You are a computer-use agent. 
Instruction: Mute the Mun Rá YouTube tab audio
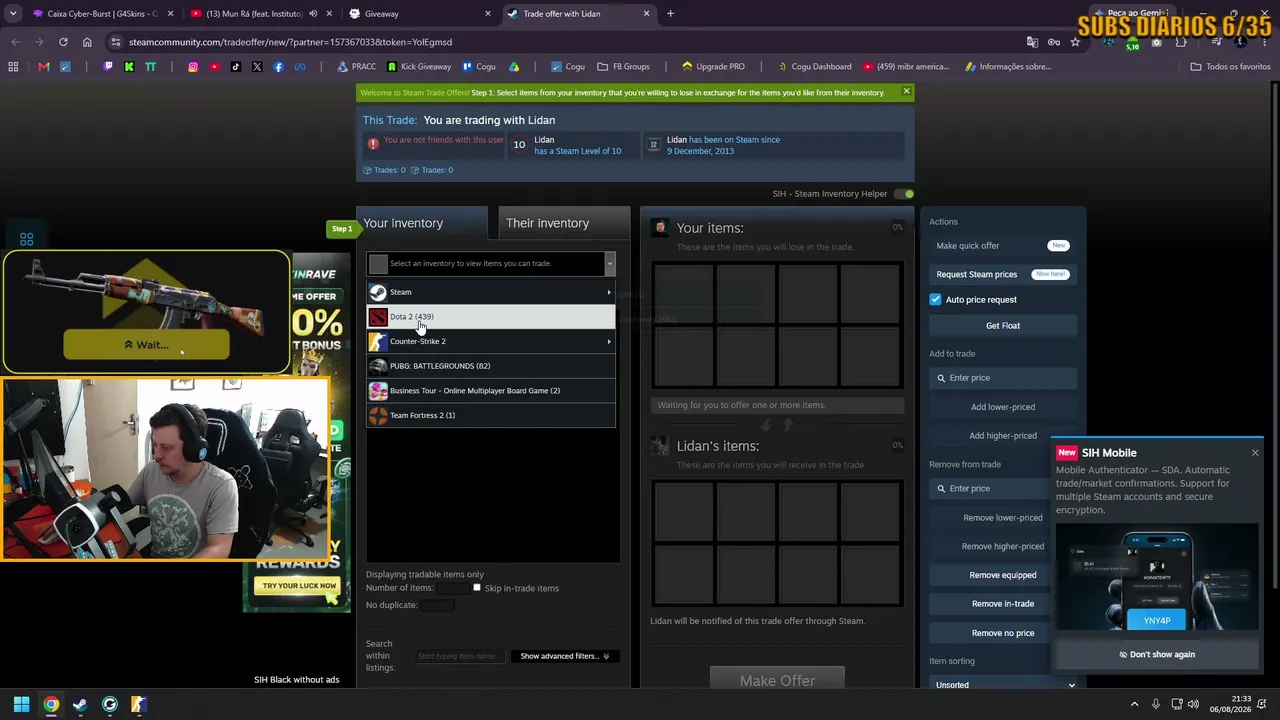tap(313, 14)
